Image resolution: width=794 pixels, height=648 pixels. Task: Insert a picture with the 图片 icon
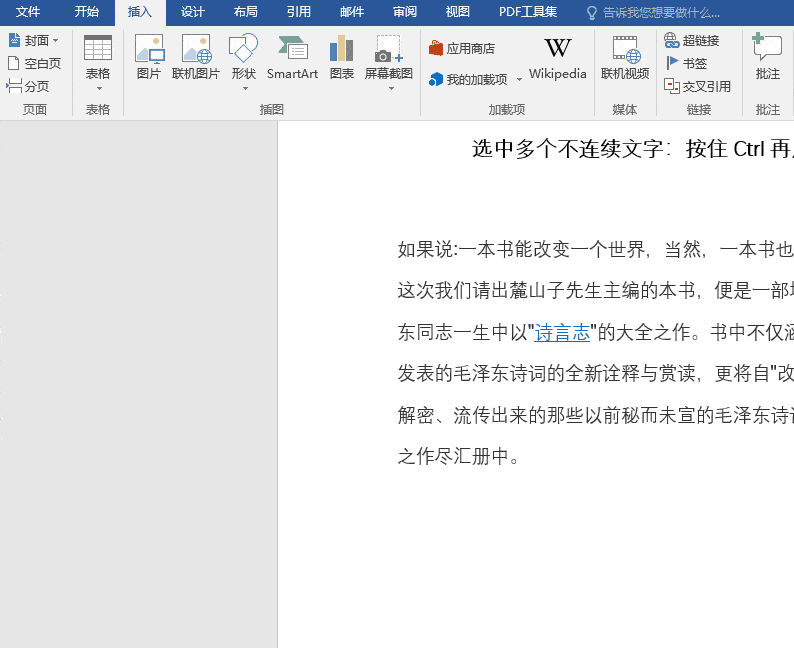point(149,57)
